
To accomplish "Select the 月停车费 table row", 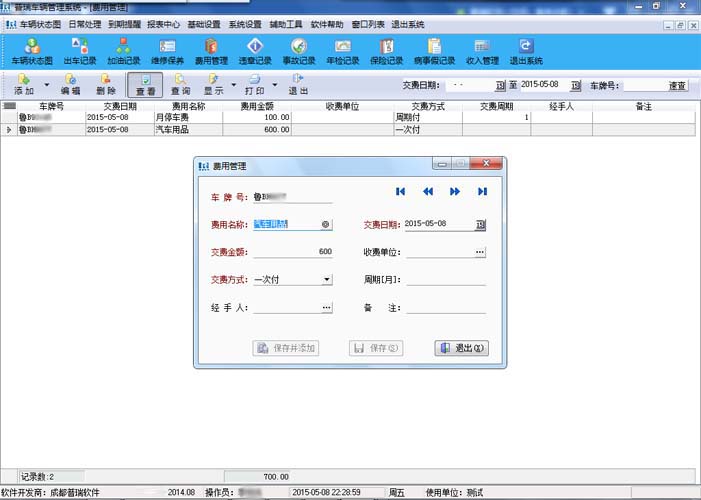I will (349, 118).
